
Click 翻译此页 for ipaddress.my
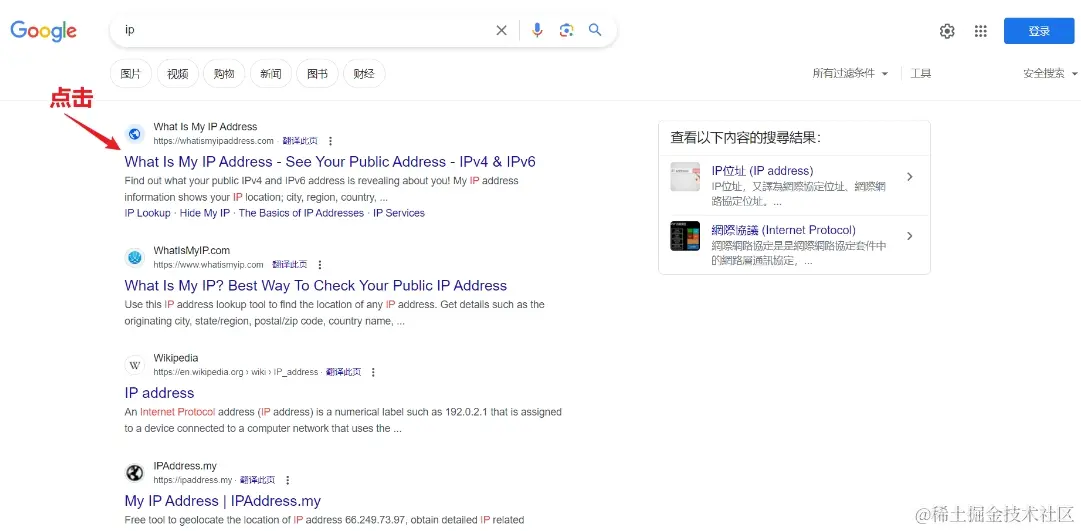[258, 480]
